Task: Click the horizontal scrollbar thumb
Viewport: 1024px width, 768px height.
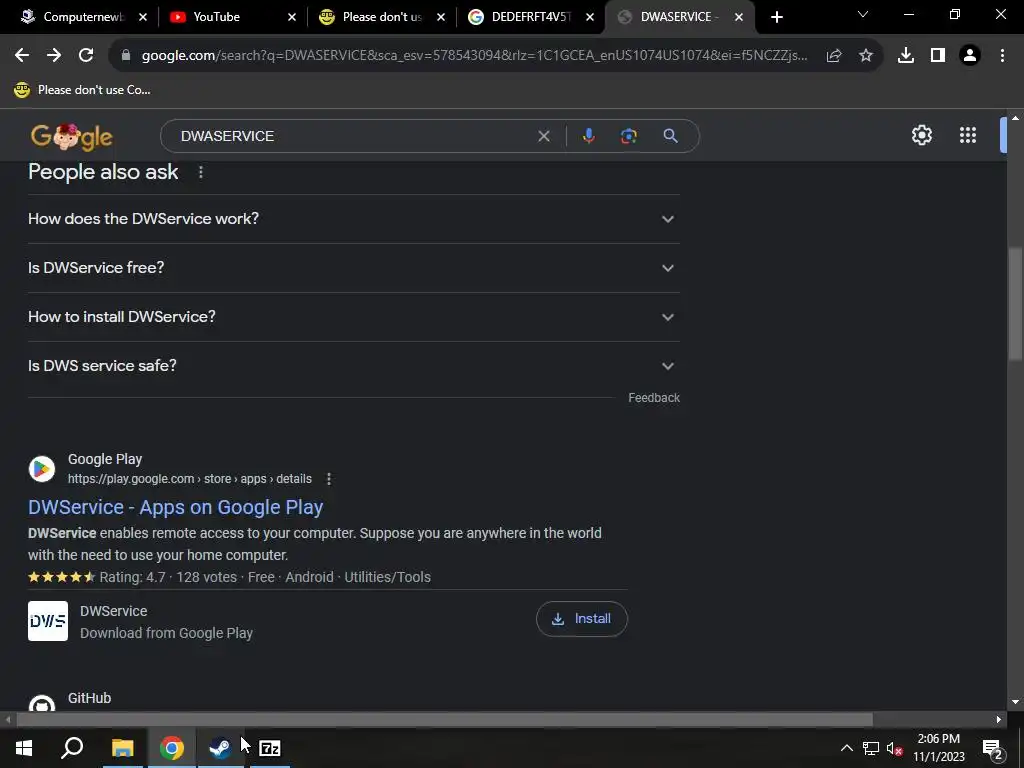Action: tap(444, 720)
